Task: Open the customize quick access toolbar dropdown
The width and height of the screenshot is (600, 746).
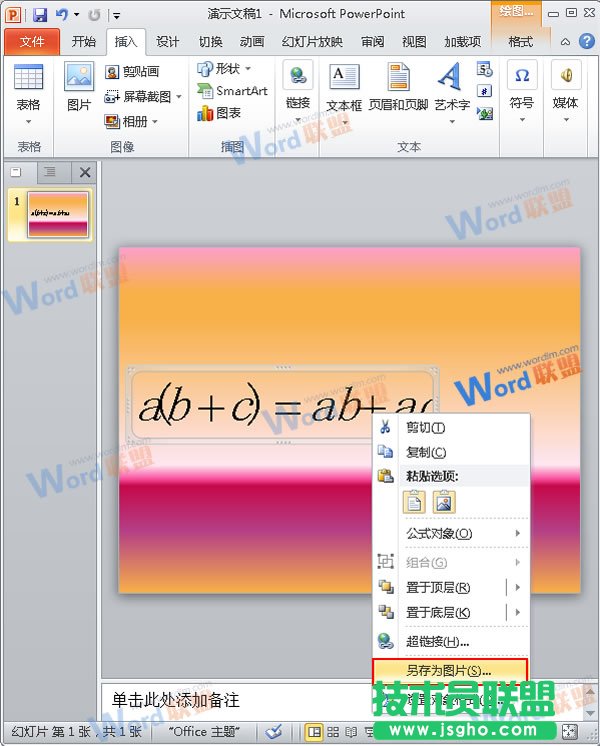Action: [116, 16]
